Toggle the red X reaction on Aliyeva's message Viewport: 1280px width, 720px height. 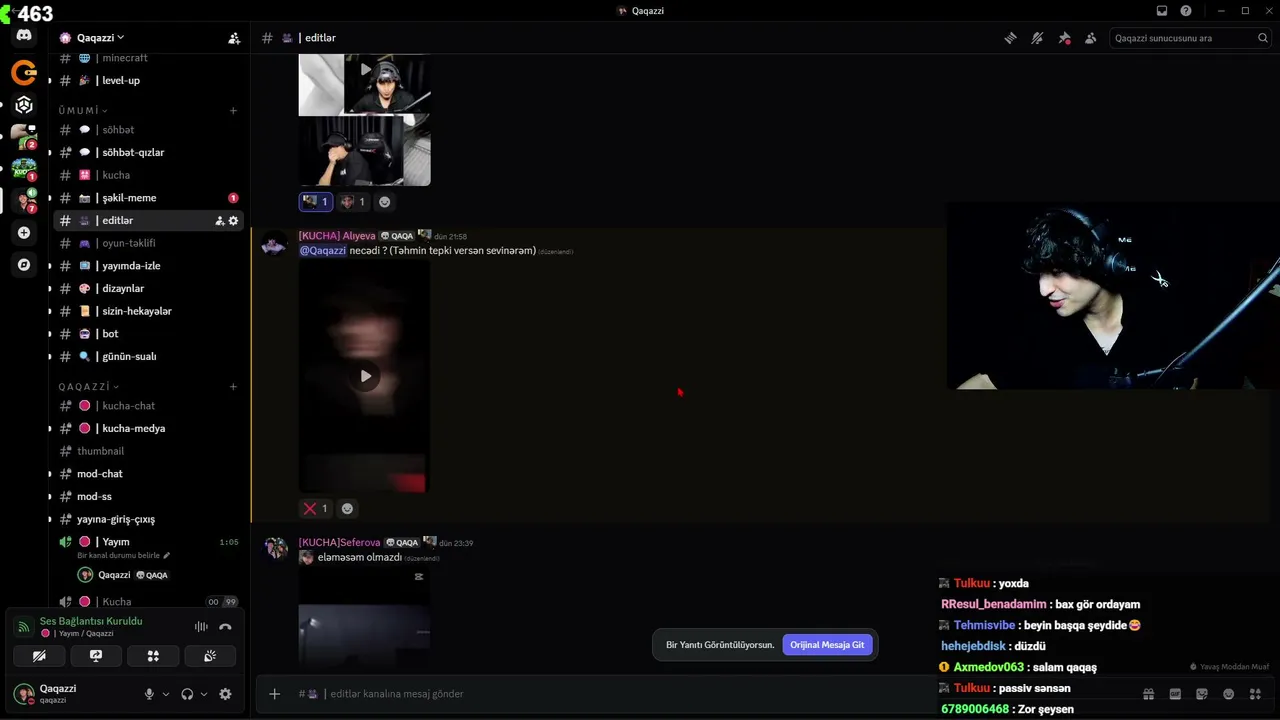coord(315,509)
